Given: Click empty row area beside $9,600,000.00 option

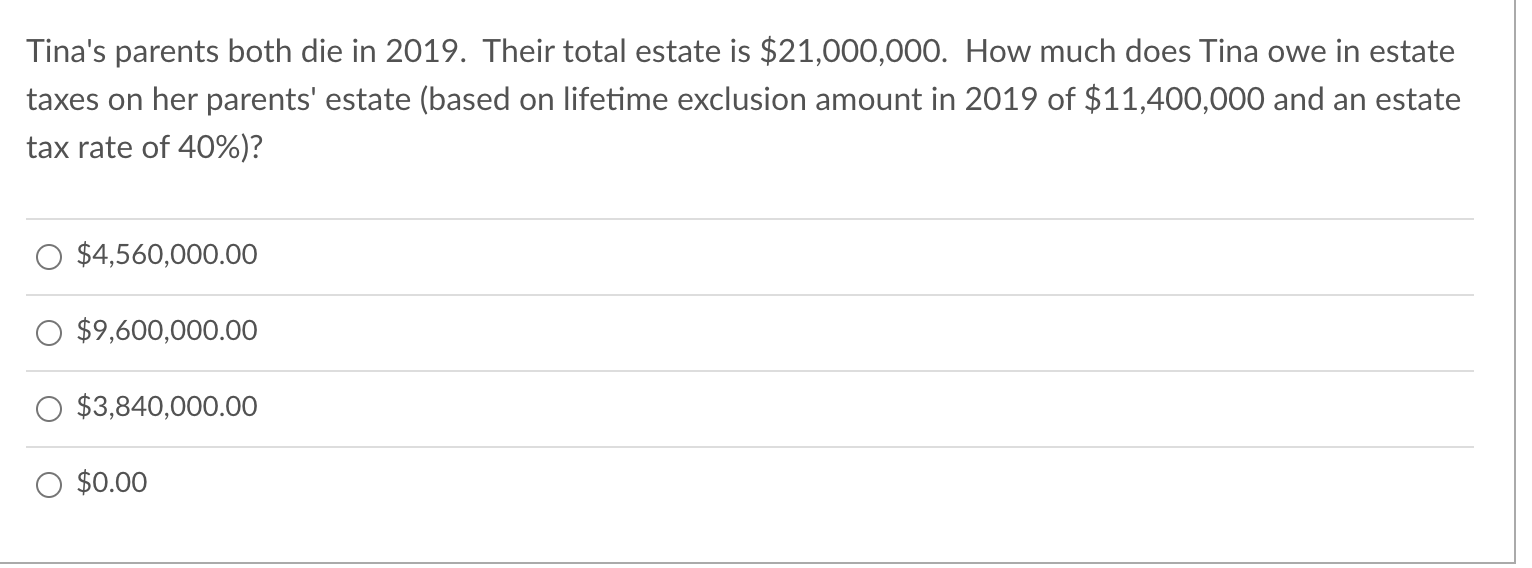Looking at the screenshot, I should click(865, 332).
